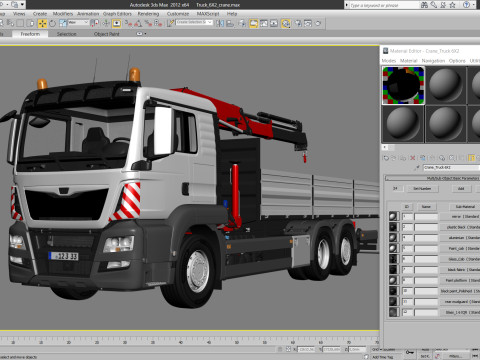The image size is (480, 360).
Task: Click the Render Production teapot icon
Action: pos(318,23)
